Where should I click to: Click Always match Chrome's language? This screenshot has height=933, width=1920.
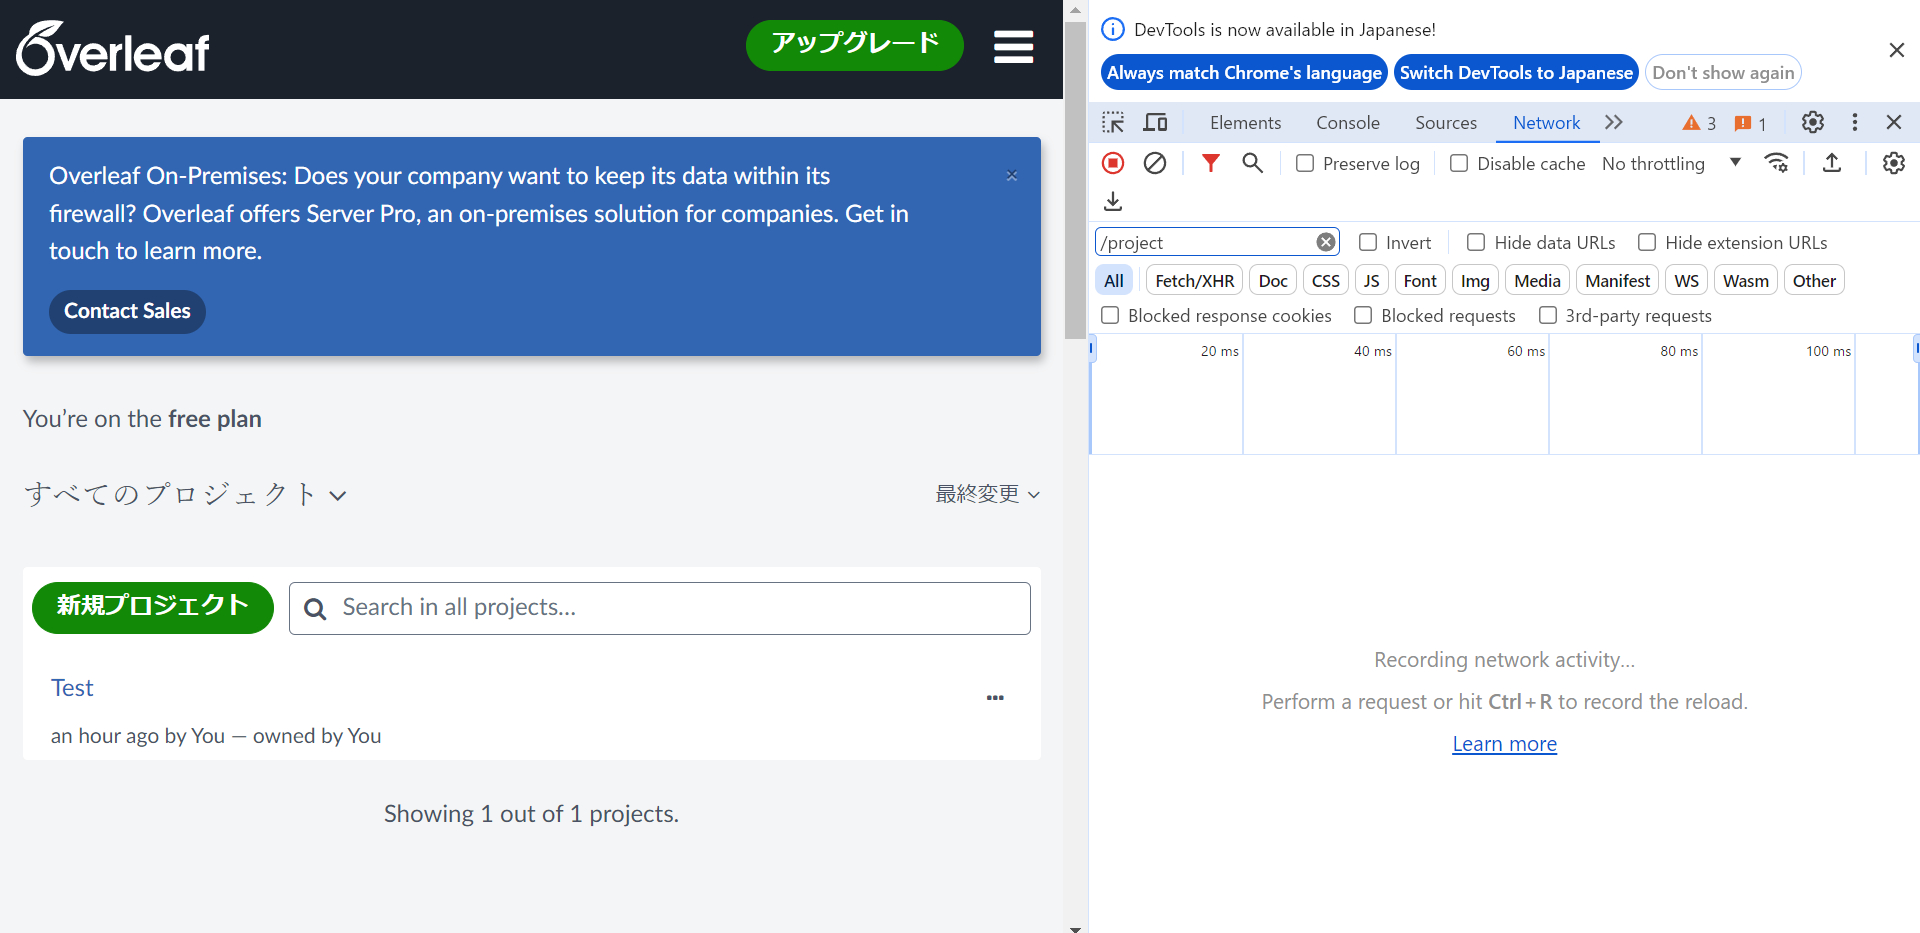point(1244,72)
